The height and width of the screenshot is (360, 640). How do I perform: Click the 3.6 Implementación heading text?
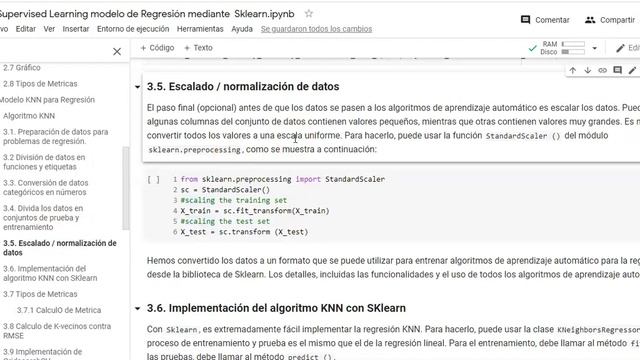click(x=276, y=308)
